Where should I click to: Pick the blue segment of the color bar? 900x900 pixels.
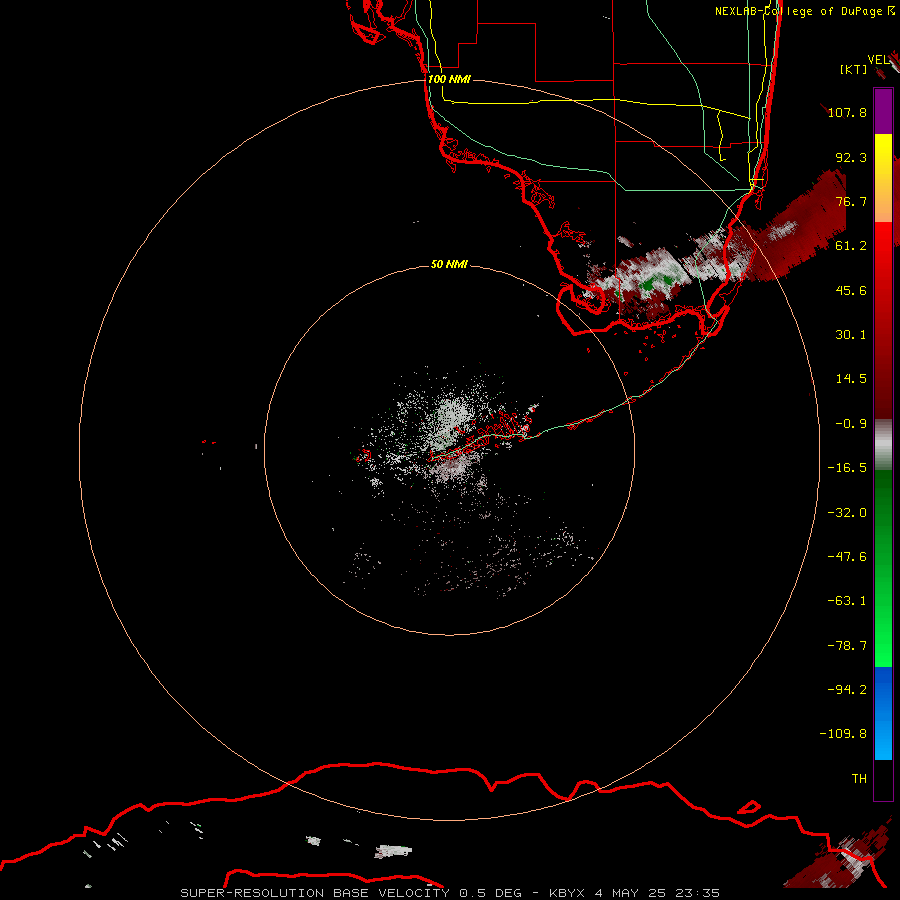tap(883, 713)
